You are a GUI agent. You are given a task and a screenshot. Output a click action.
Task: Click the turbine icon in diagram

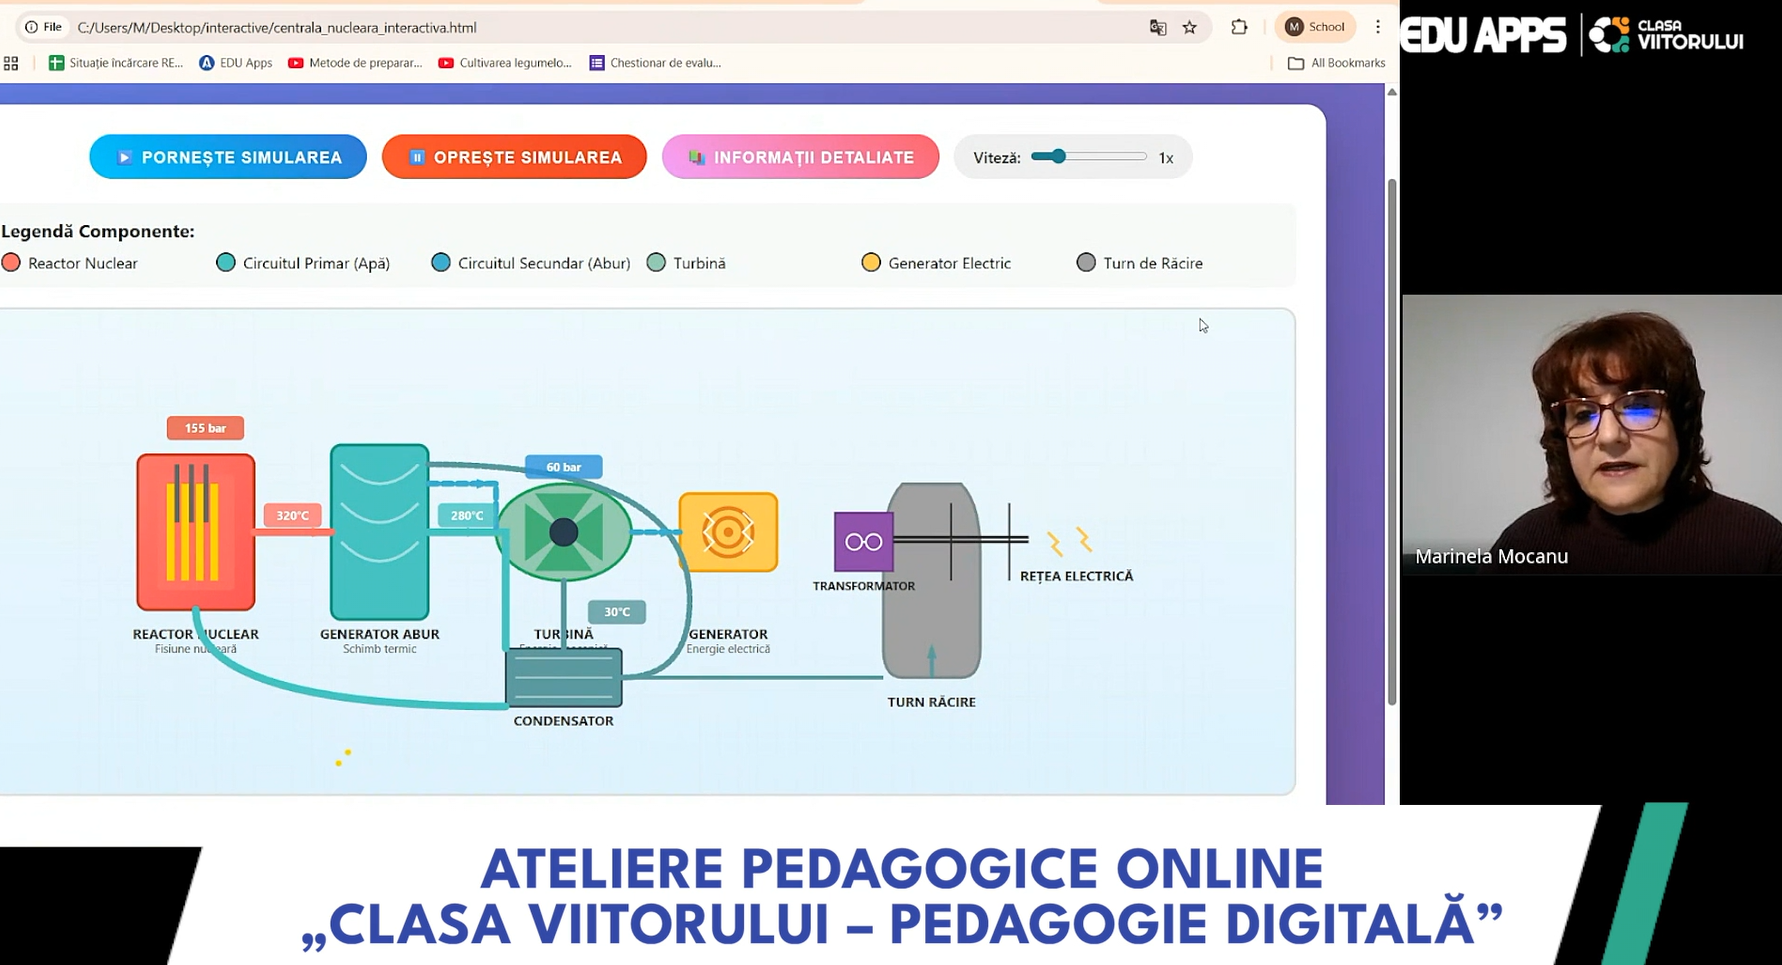(x=564, y=532)
